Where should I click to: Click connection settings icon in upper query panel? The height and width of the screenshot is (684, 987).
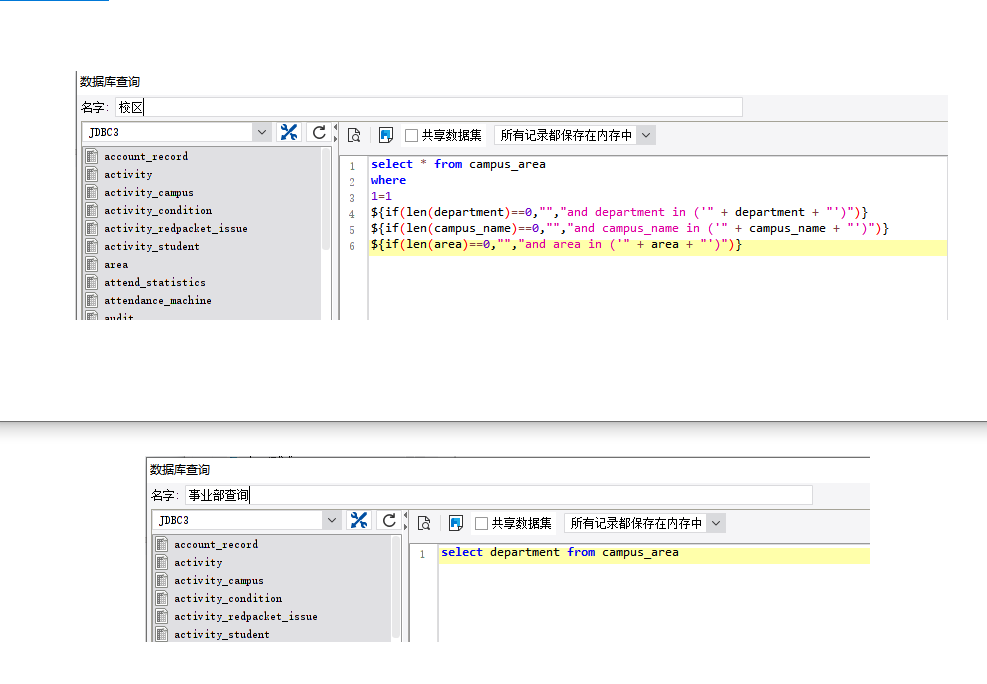pyautogui.click(x=289, y=132)
